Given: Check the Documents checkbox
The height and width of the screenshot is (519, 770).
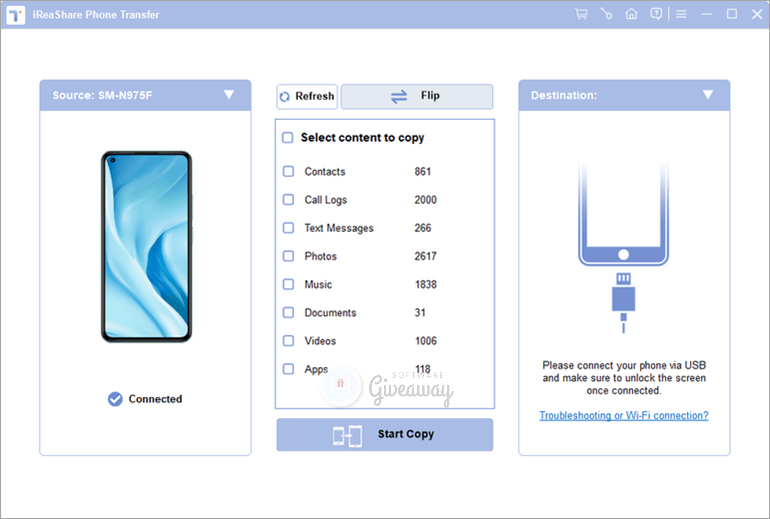Looking at the screenshot, I should pyautogui.click(x=289, y=312).
